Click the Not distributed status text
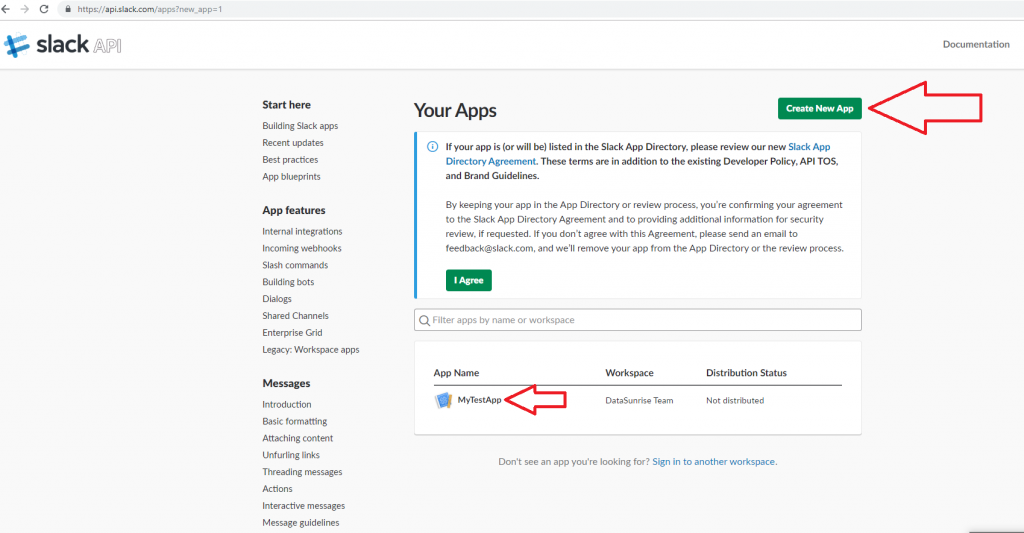 click(x=735, y=400)
